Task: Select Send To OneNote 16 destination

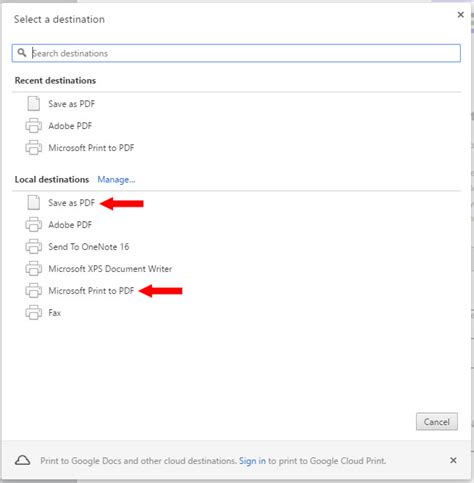Action: tap(89, 247)
